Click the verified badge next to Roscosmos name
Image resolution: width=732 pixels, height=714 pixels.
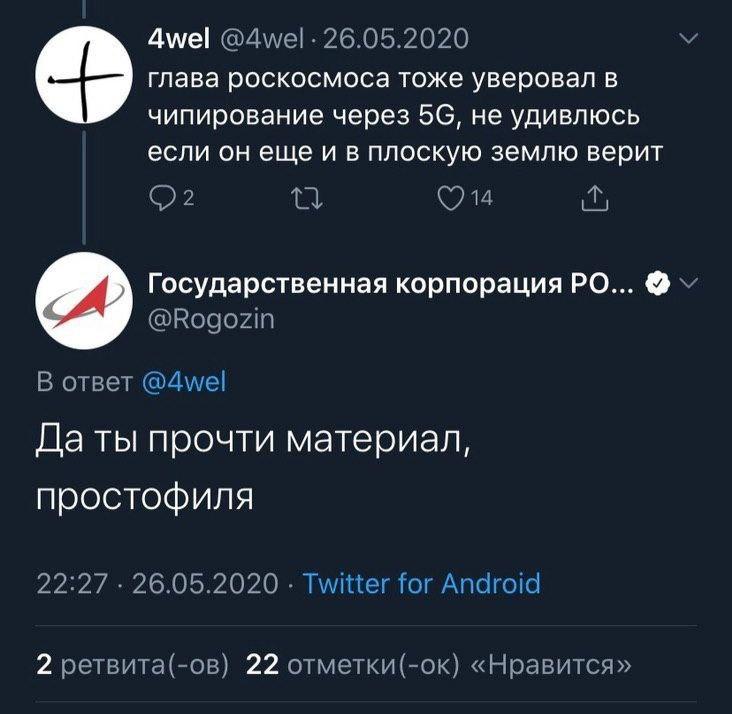[x=654, y=286]
